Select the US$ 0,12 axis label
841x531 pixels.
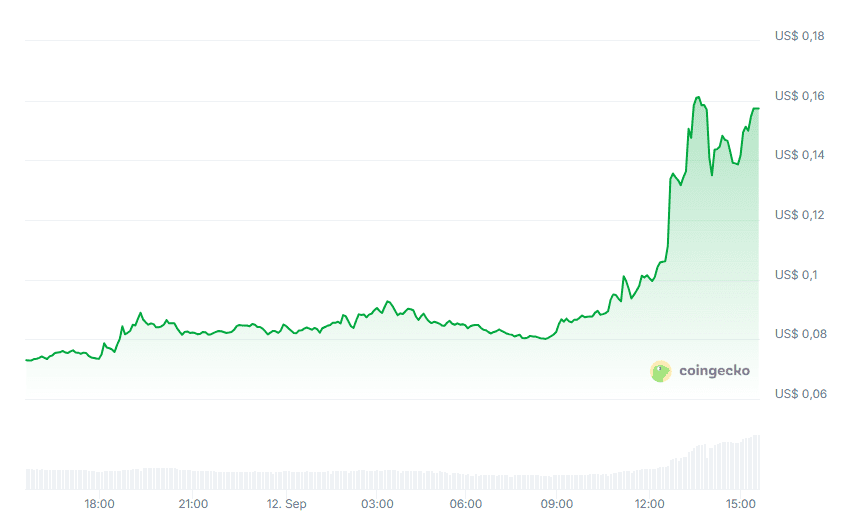pyautogui.click(x=799, y=215)
